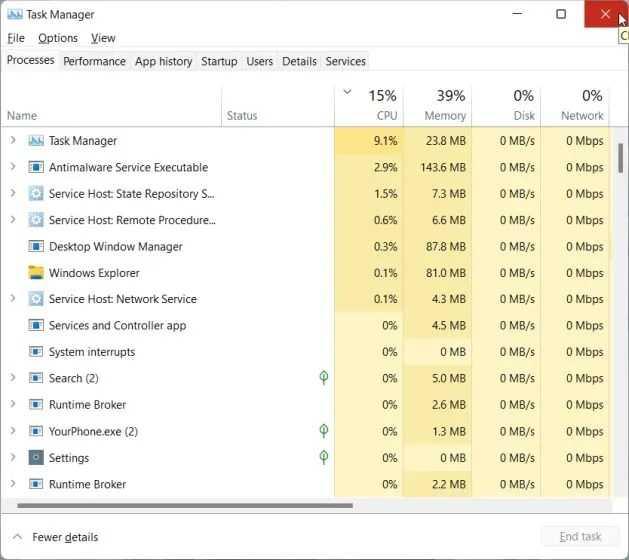This screenshot has width=629, height=560.
Task: Open the Options menu
Action: (58, 38)
